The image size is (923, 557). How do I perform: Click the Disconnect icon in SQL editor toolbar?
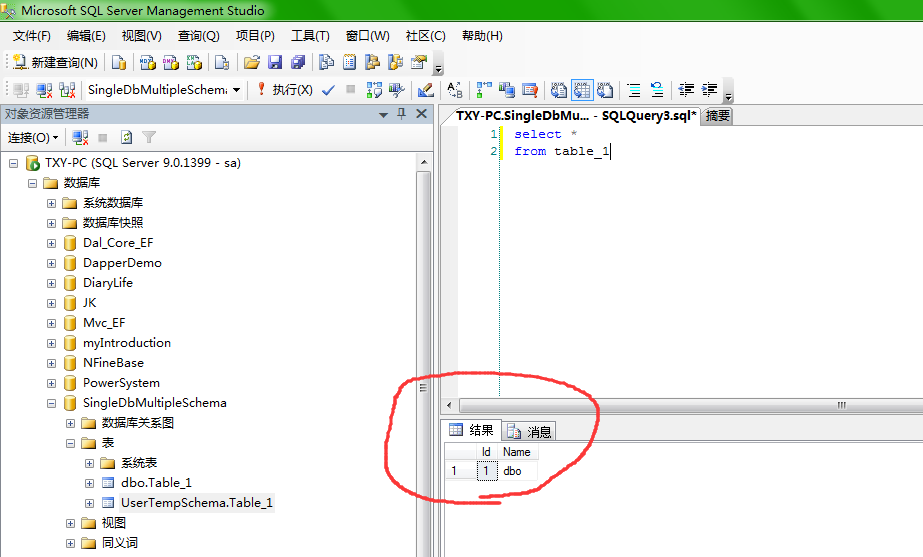coord(44,90)
